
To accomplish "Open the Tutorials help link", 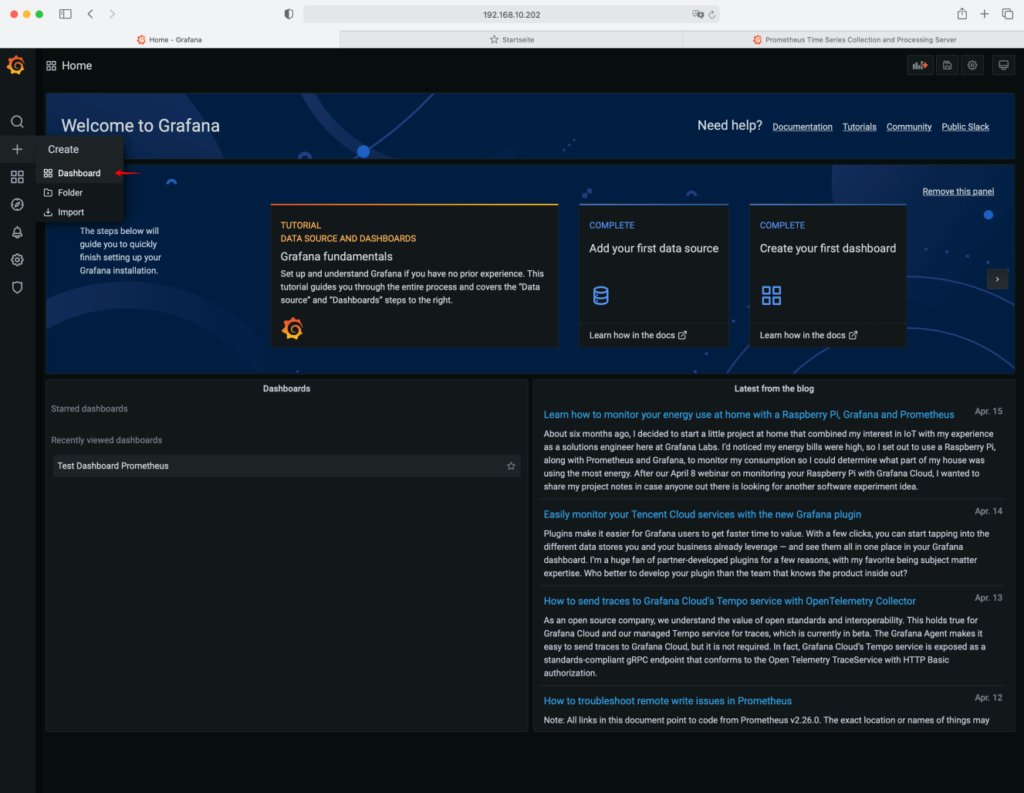I will coord(859,127).
